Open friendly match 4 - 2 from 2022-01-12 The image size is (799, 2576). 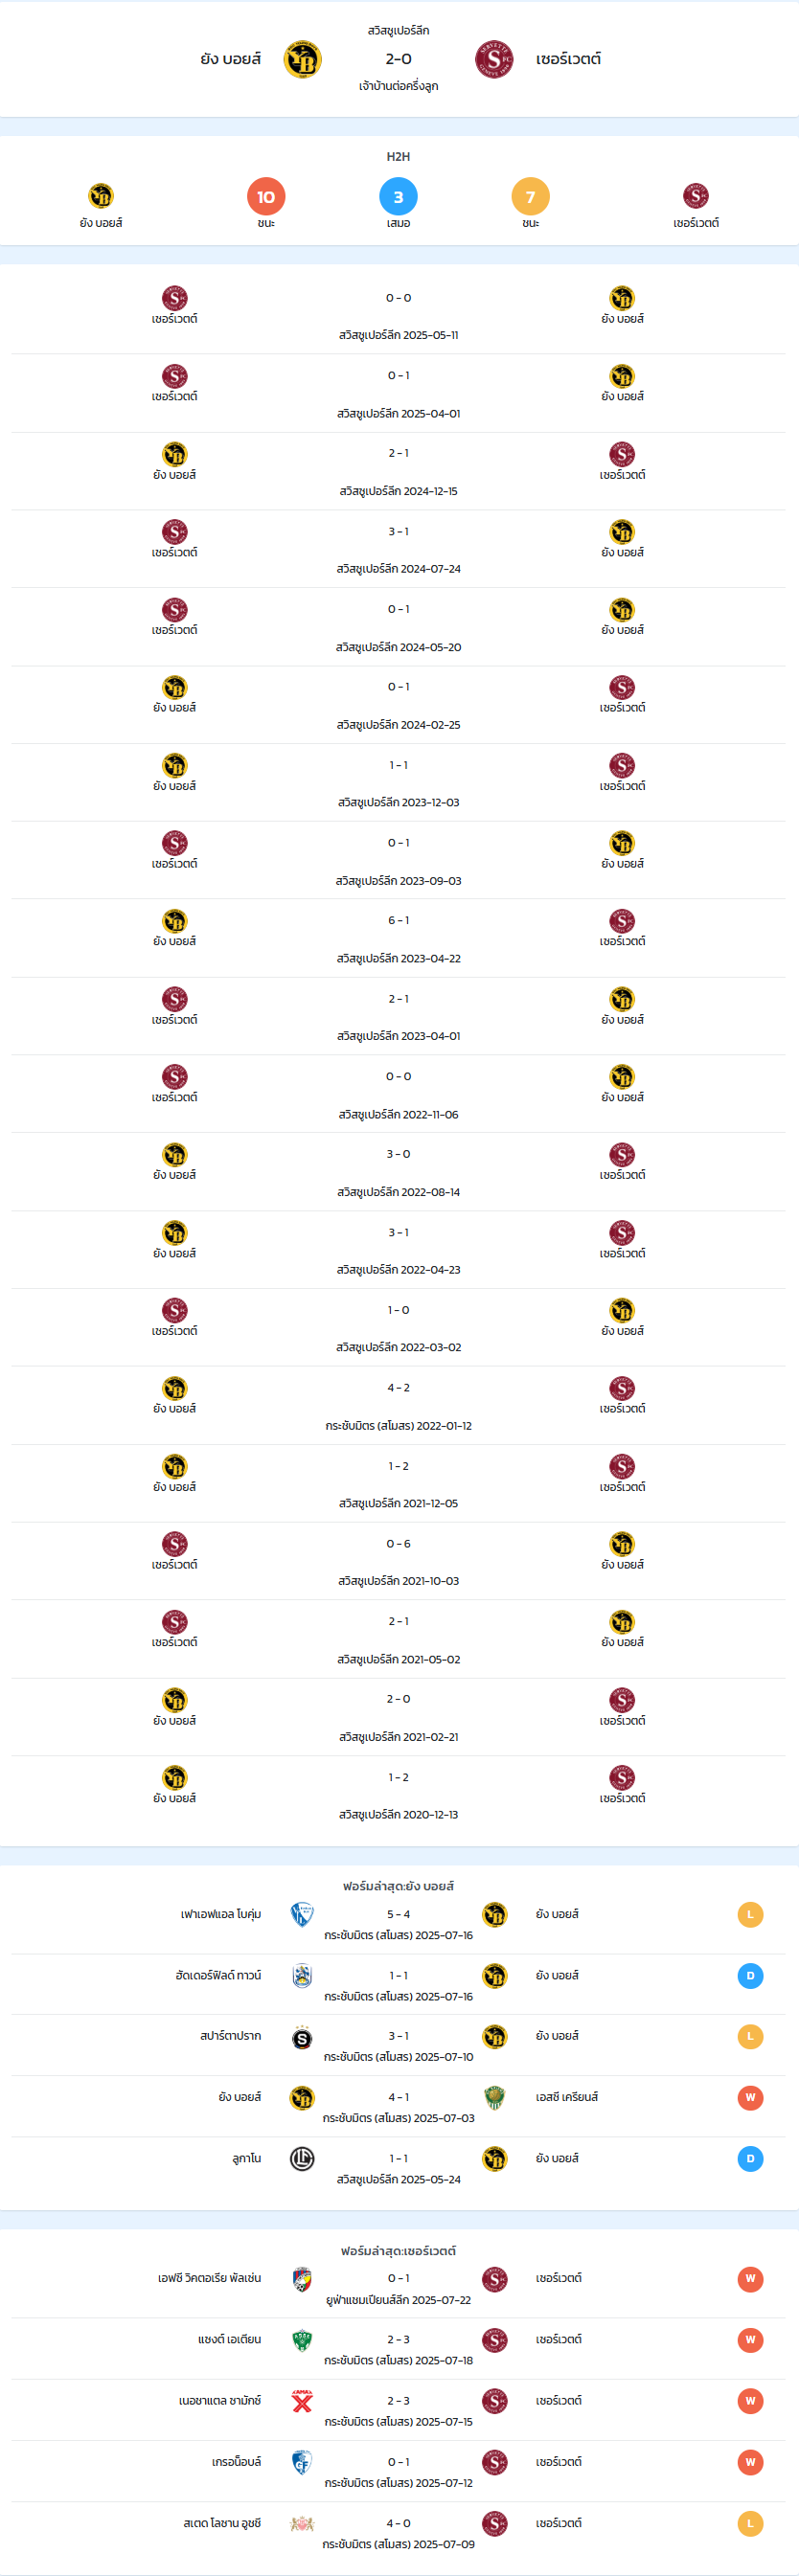coord(398,1406)
